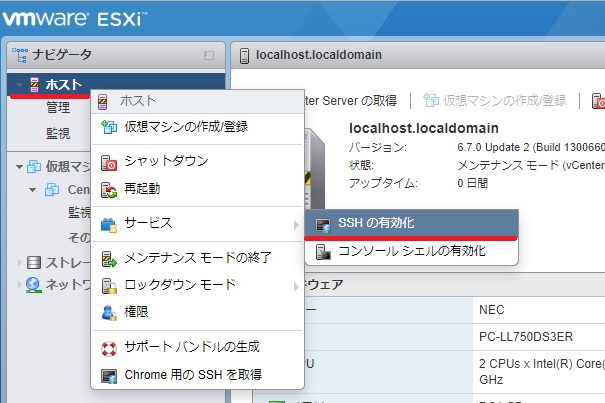
Task: Click the メンテナンス モード status value
Action: click(531, 165)
